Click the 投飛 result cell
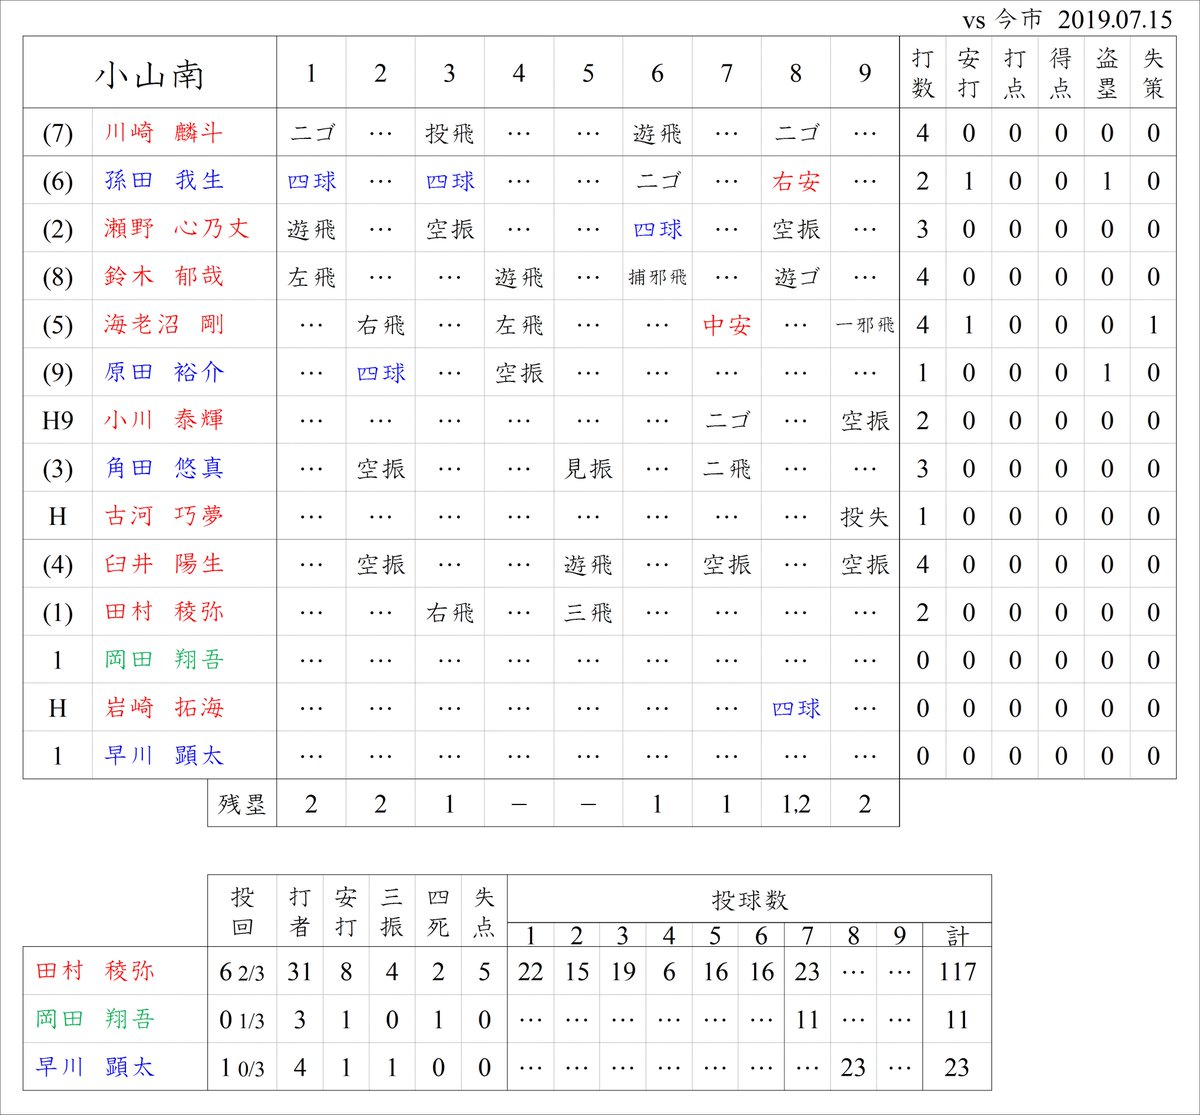 tap(449, 133)
